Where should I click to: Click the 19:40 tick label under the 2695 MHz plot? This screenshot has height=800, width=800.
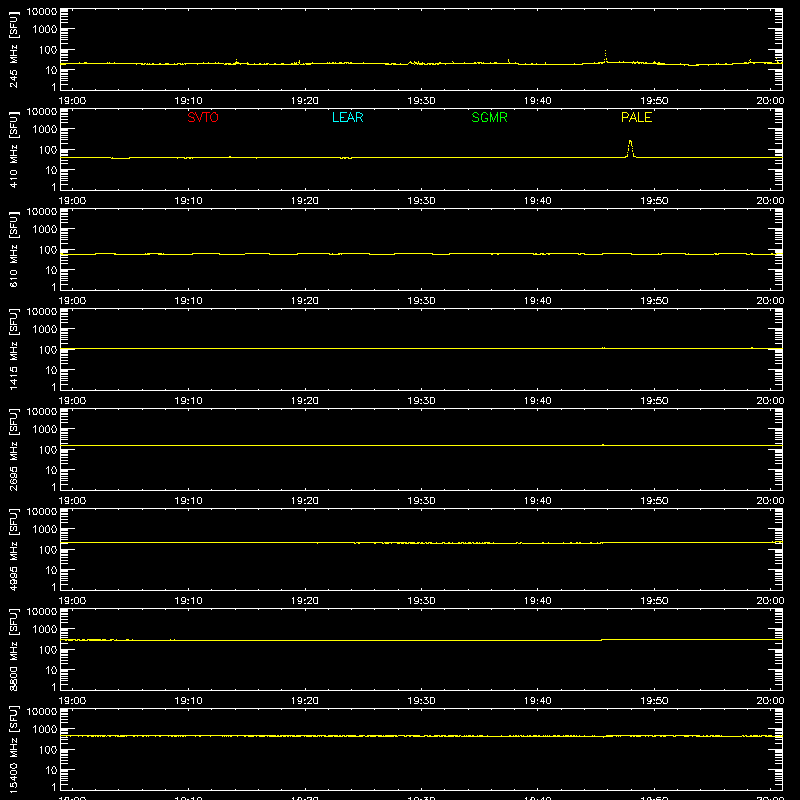[537, 501]
